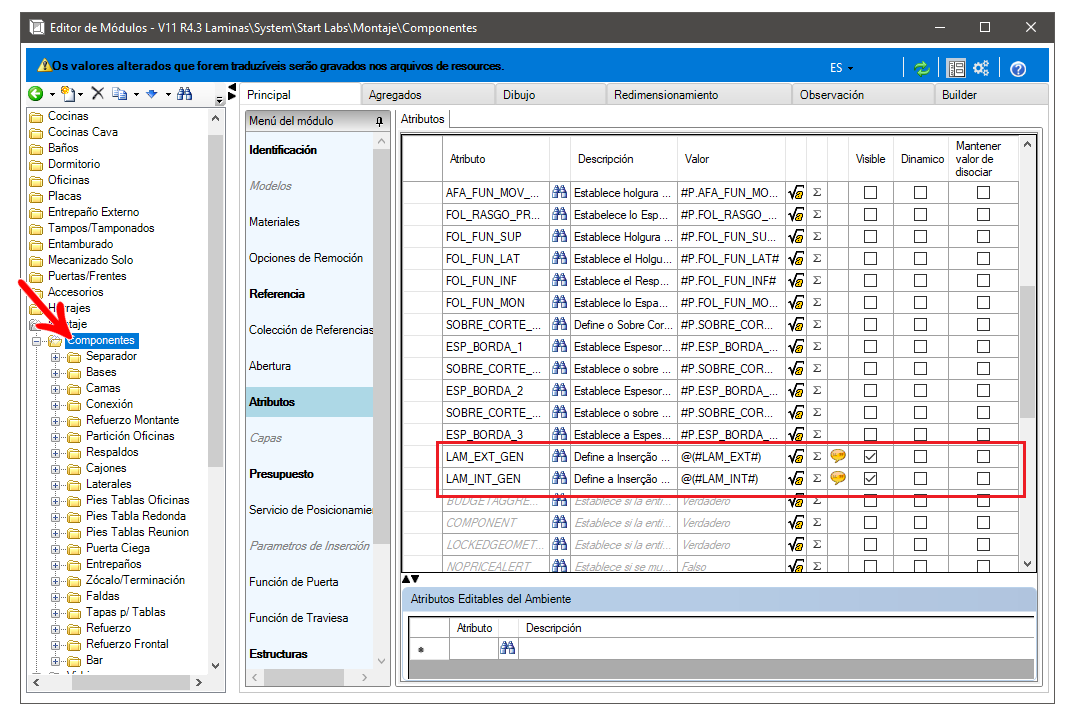This screenshot has height=718, width=1079.
Task: Expand the Cajones tree folder
Action: pos(56,469)
